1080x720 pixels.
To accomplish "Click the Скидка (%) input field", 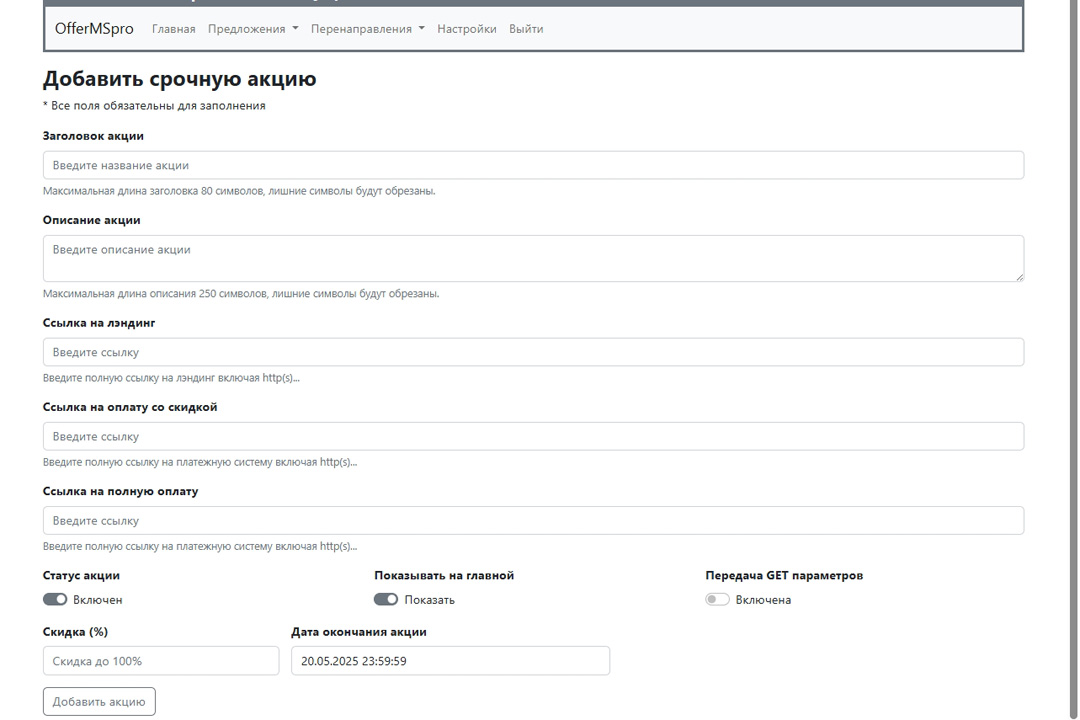I will click(161, 661).
